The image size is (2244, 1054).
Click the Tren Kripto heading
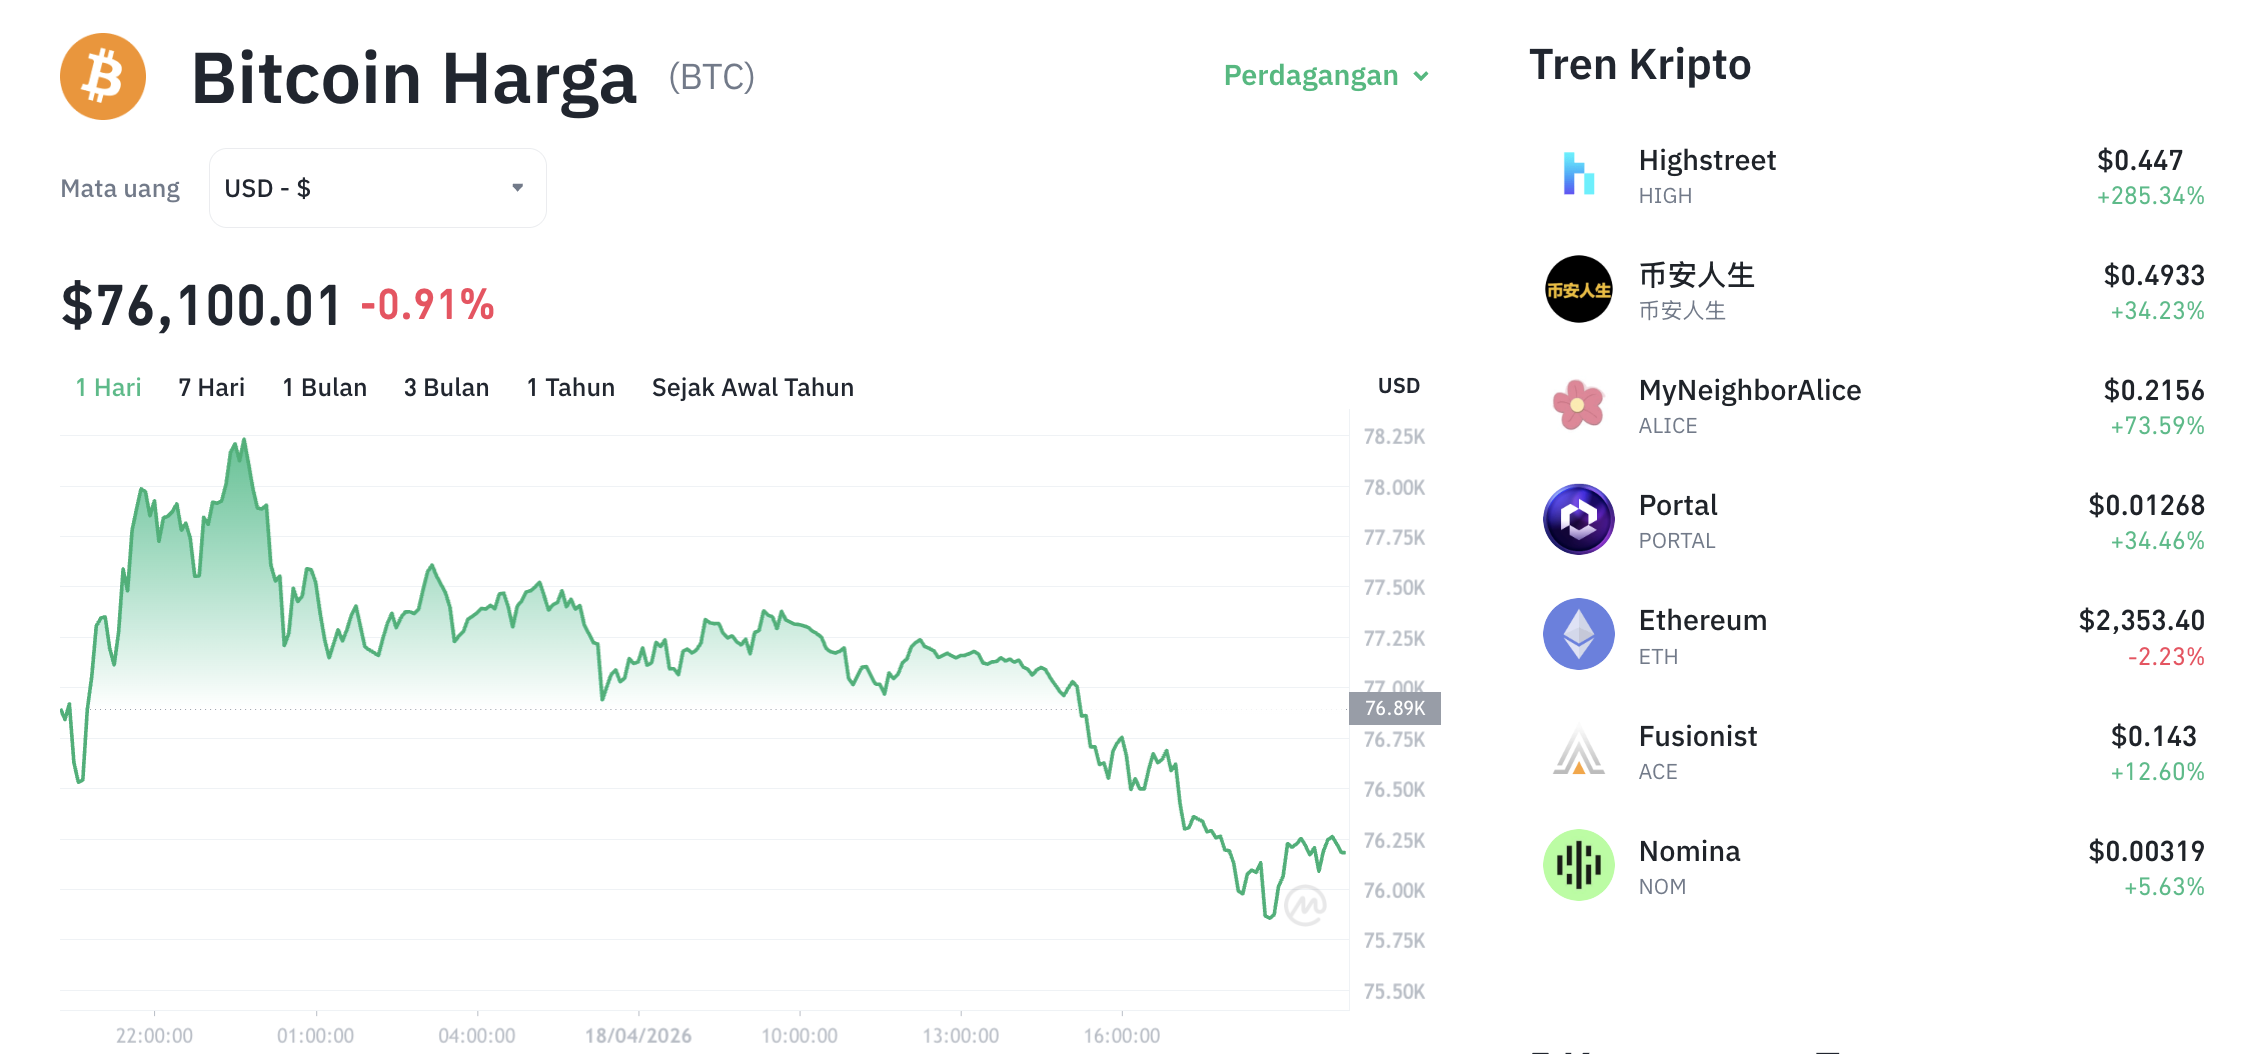(x=1639, y=64)
